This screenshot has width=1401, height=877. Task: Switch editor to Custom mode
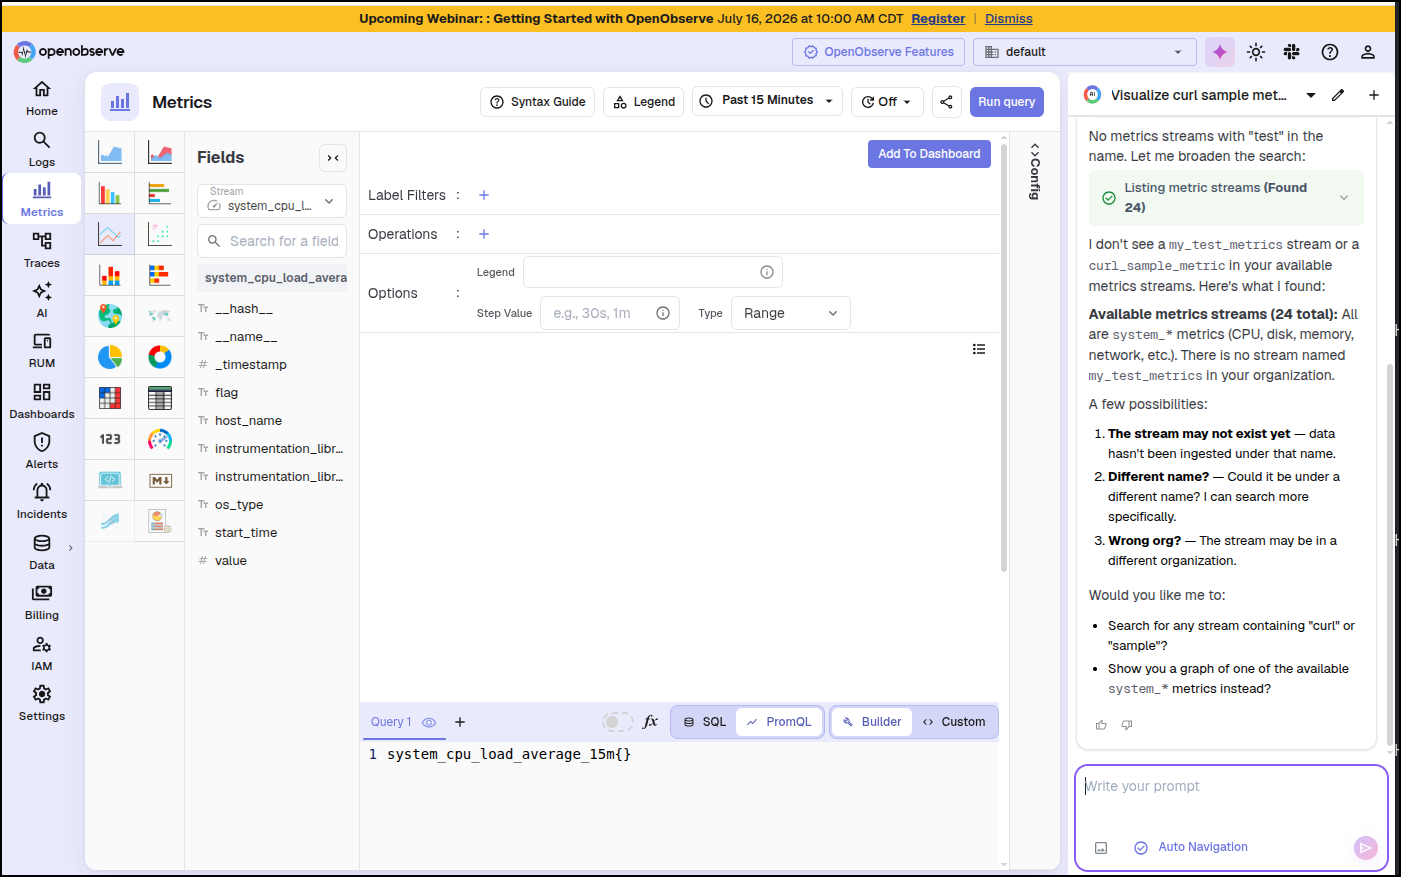(954, 722)
